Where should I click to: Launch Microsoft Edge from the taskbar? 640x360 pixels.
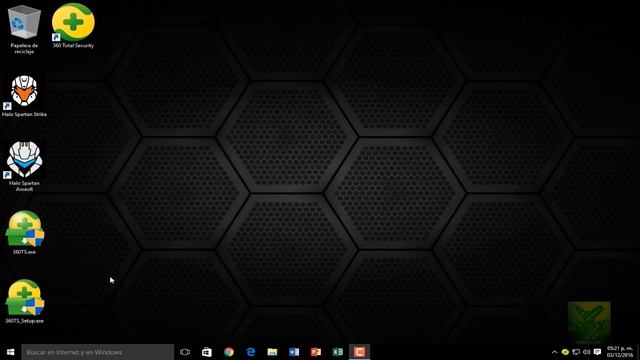pos(251,352)
